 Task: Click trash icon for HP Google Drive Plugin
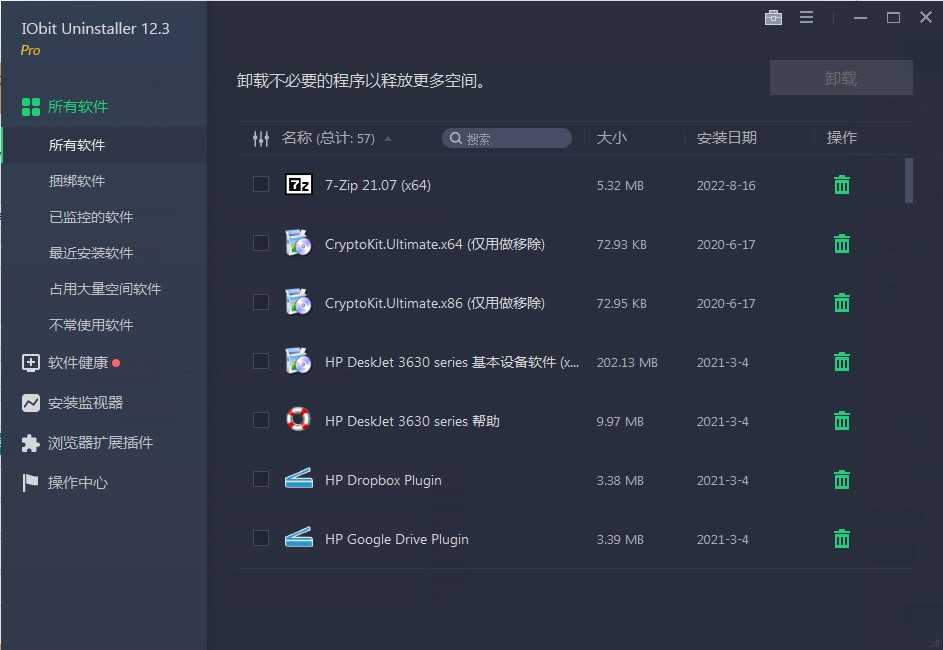click(842, 538)
